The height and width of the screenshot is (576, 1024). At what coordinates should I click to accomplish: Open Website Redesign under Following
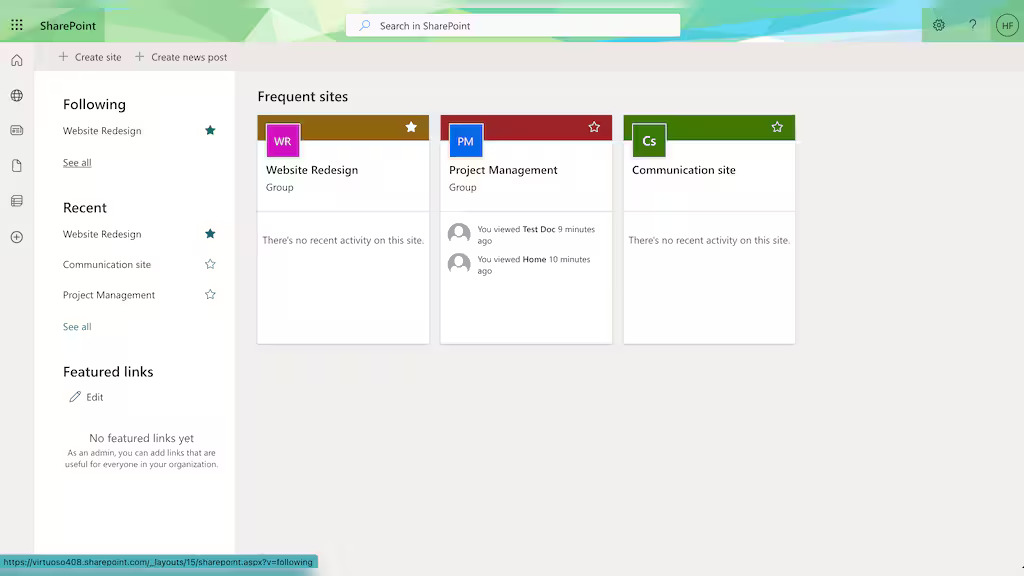[x=102, y=131]
